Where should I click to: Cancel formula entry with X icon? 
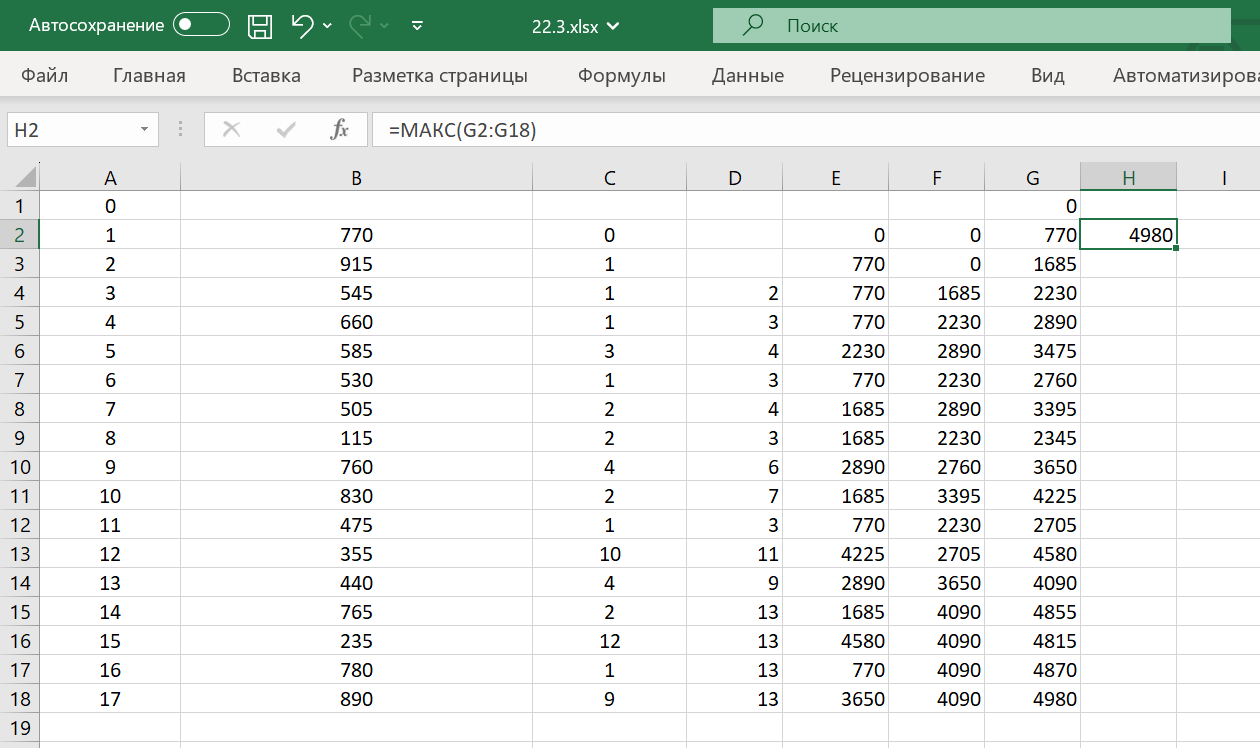(232, 129)
